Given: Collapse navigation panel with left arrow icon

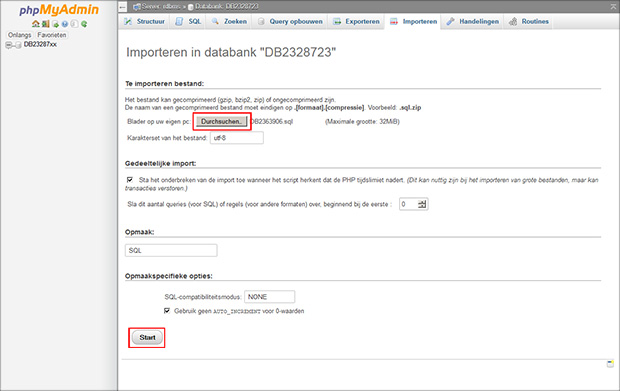Looking at the screenshot, I should pyautogui.click(x=123, y=7).
